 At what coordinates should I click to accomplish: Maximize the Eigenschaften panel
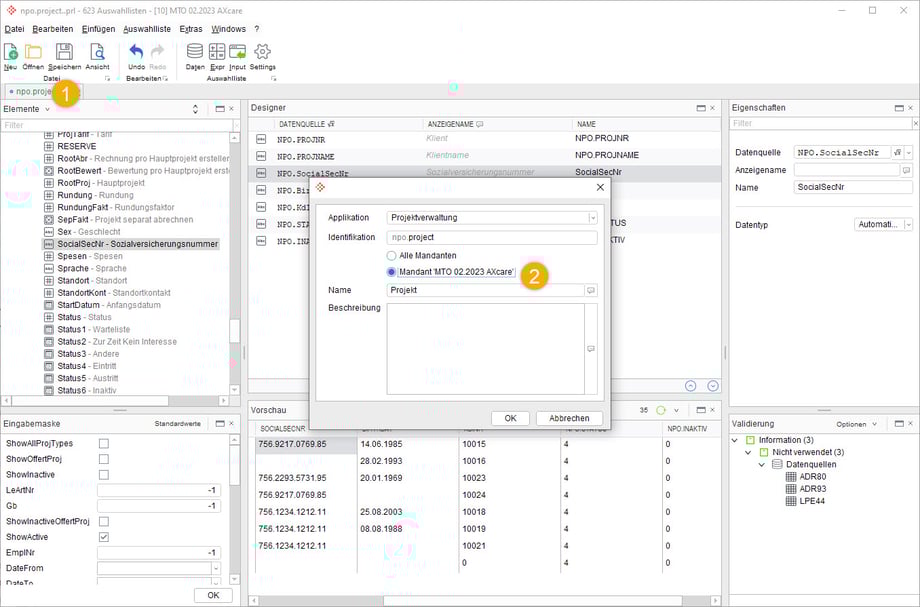(x=899, y=108)
